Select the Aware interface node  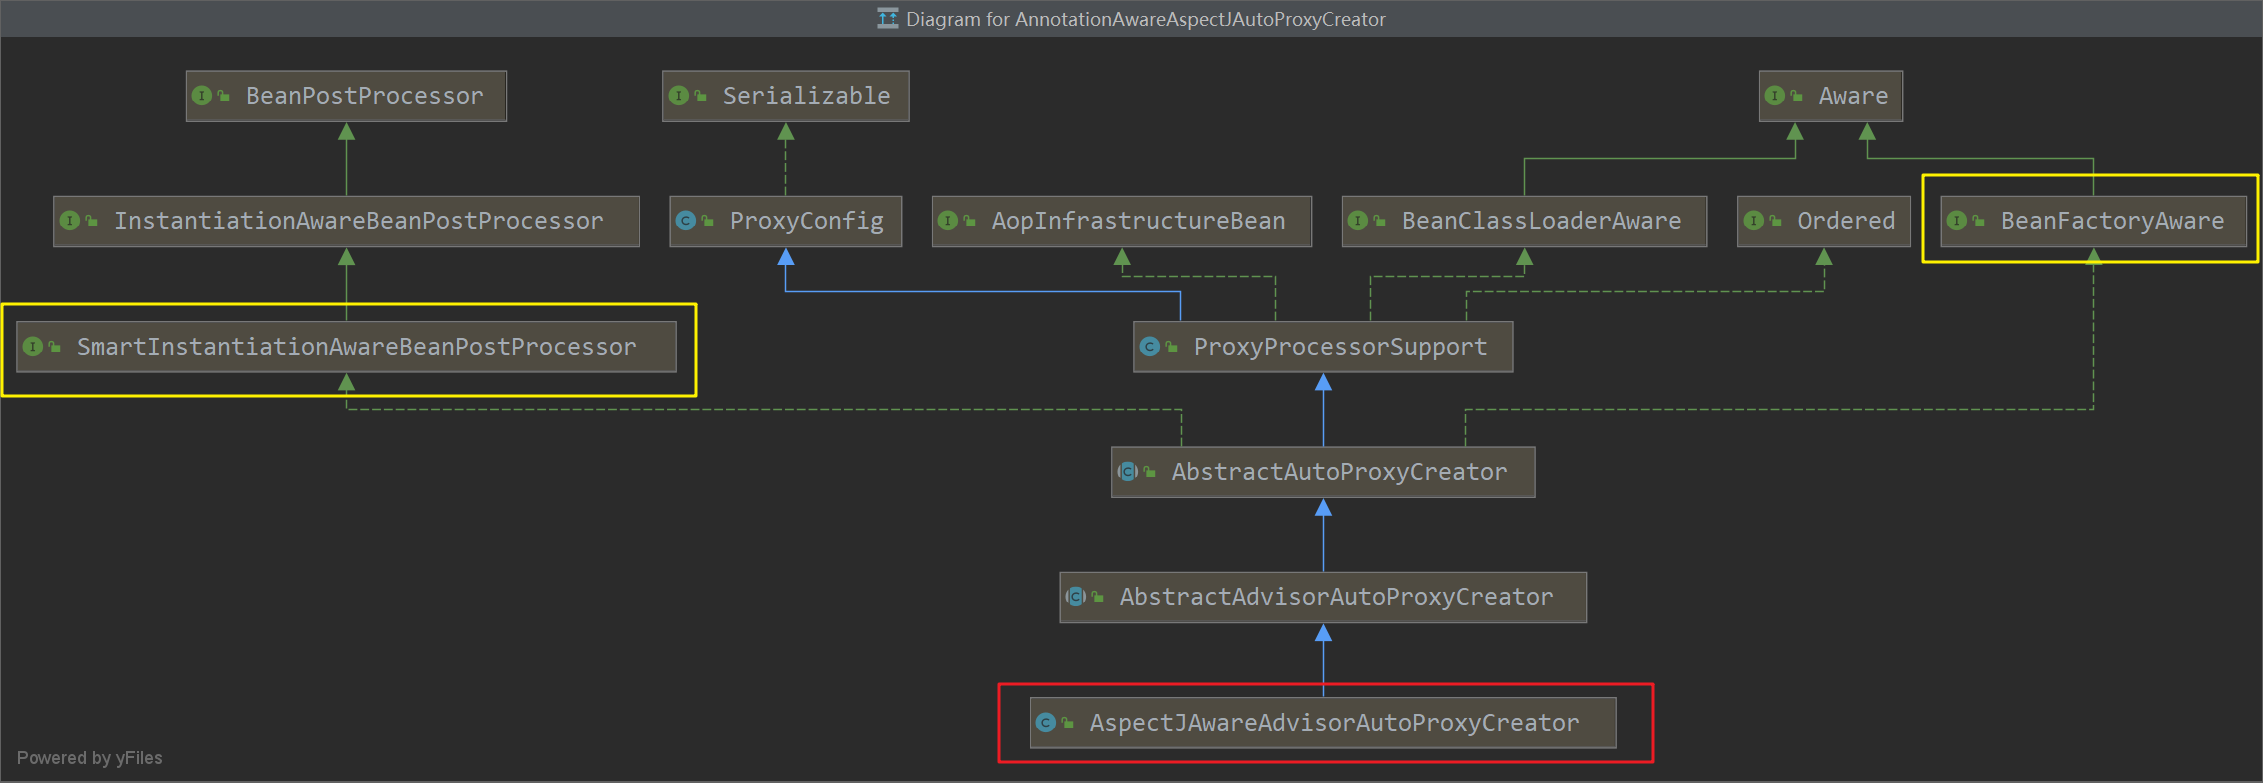(x=1831, y=96)
